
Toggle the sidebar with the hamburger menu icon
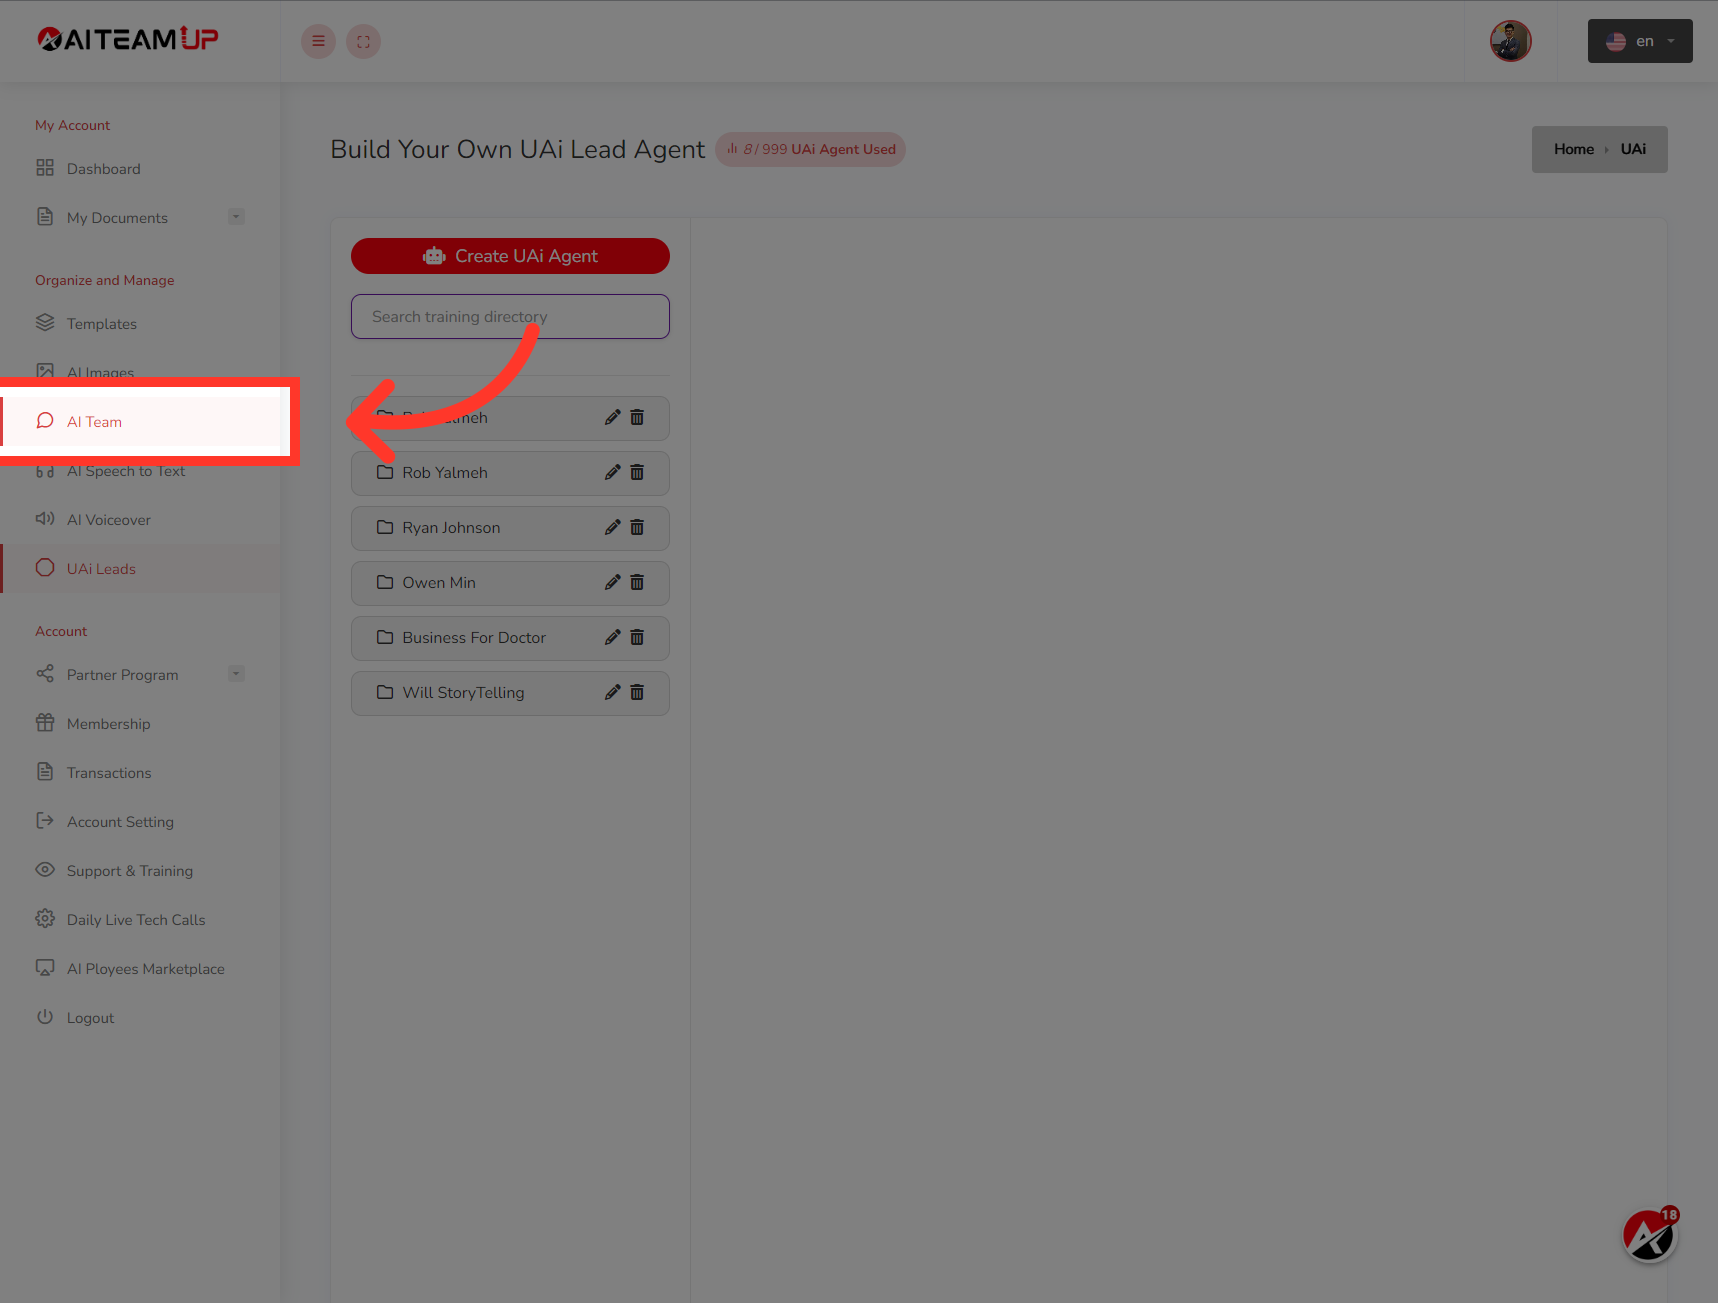tap(318, 41)
